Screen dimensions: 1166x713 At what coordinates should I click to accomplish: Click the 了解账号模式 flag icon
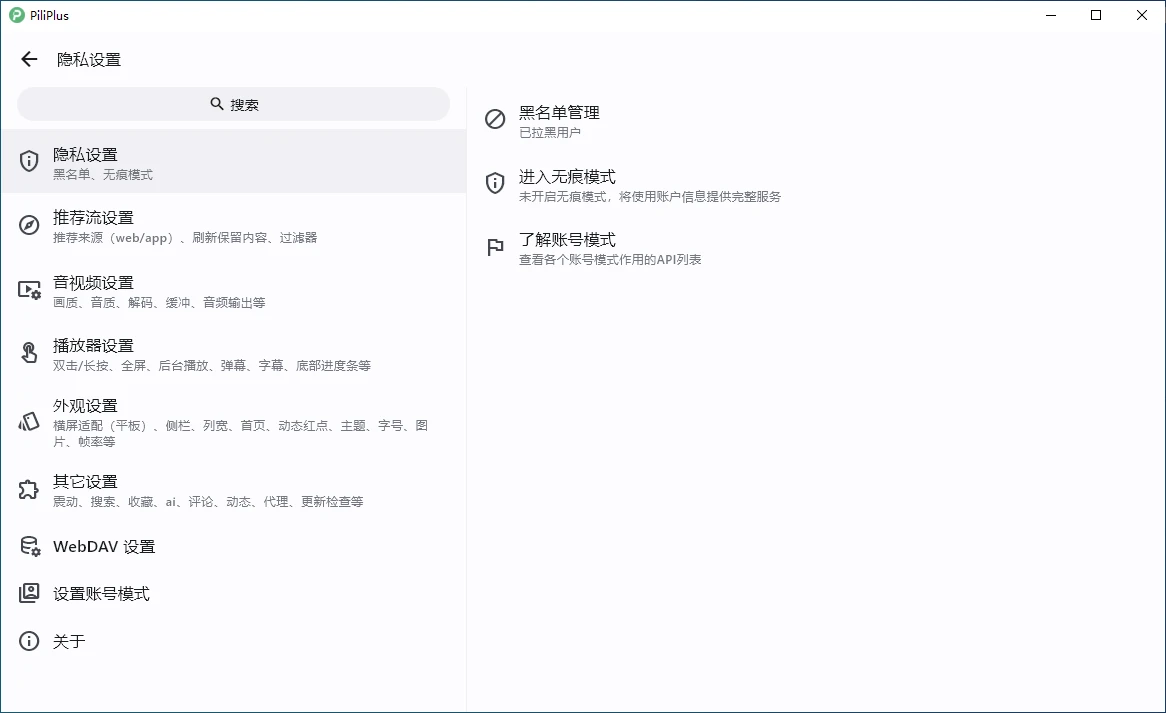pos(494,247)
